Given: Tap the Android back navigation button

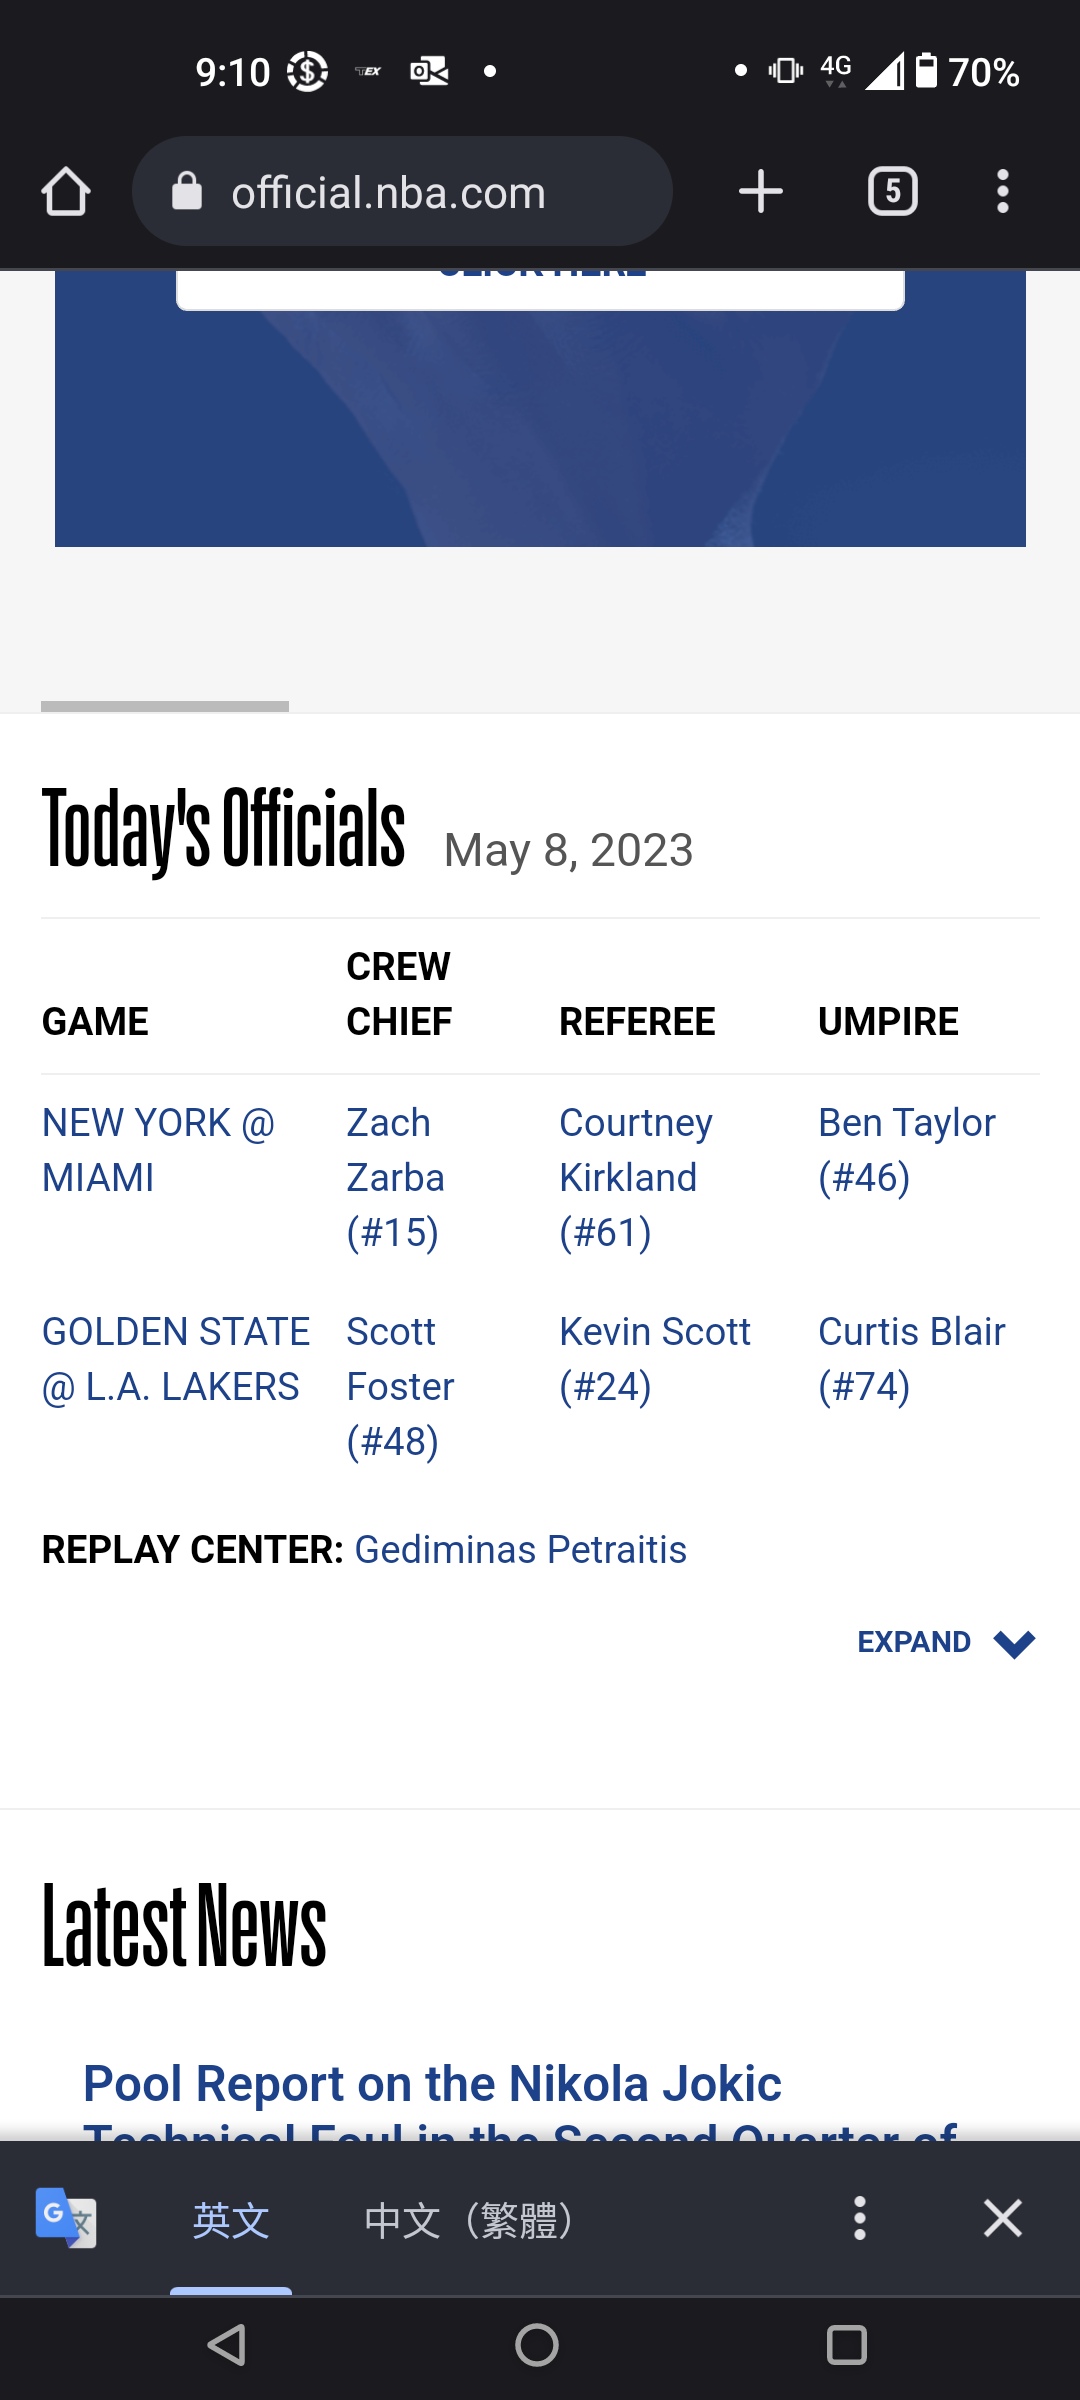Looking at the screenshot, I should pos(228,2345).
